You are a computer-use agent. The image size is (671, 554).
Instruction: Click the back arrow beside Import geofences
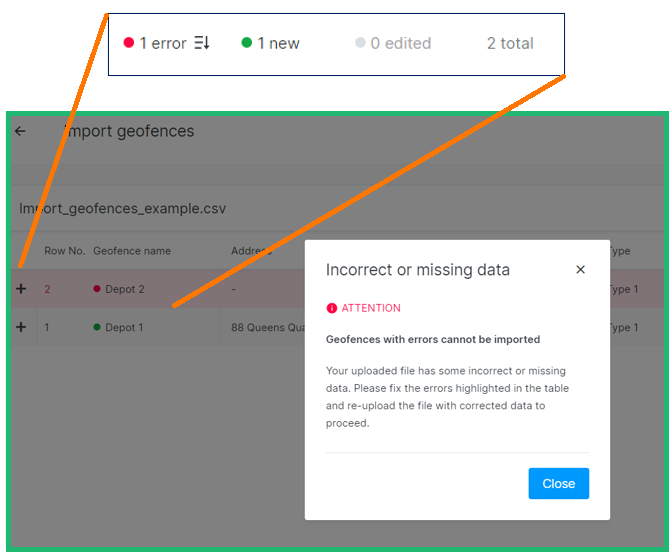[20, 131]
